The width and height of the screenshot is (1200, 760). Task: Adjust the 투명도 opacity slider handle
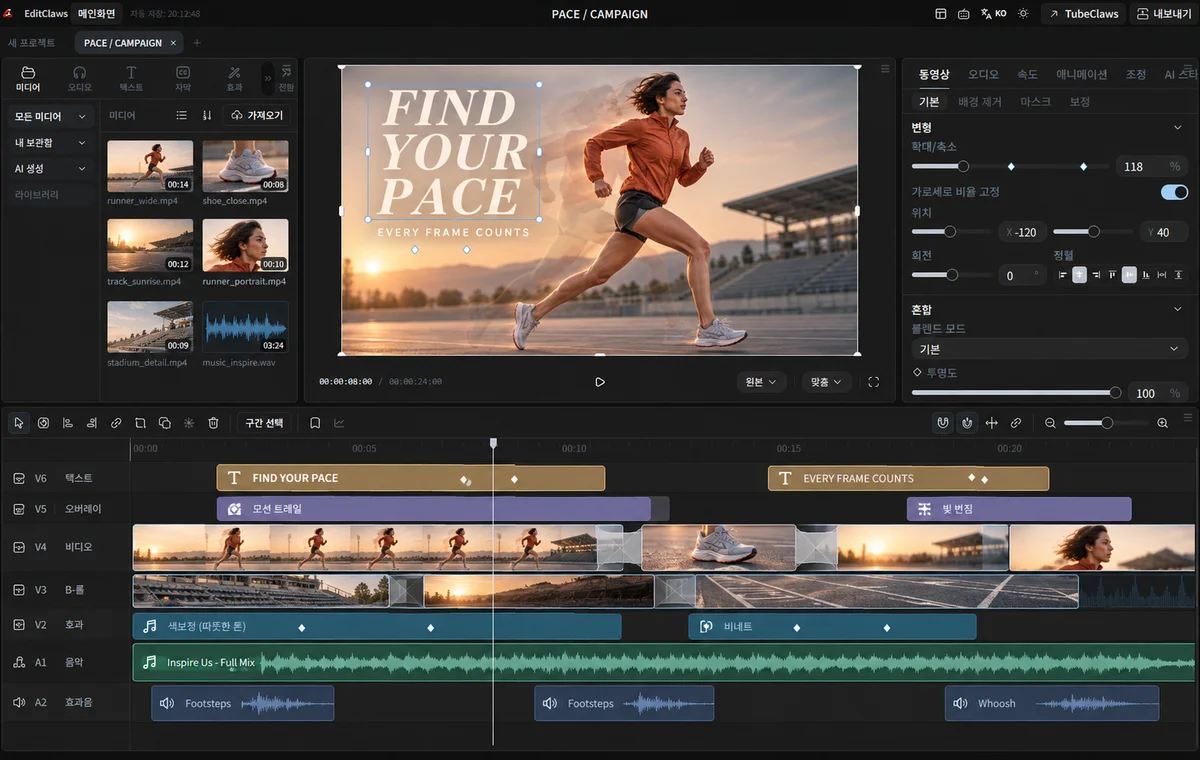pyautogui.click(x=1116, y=393)
